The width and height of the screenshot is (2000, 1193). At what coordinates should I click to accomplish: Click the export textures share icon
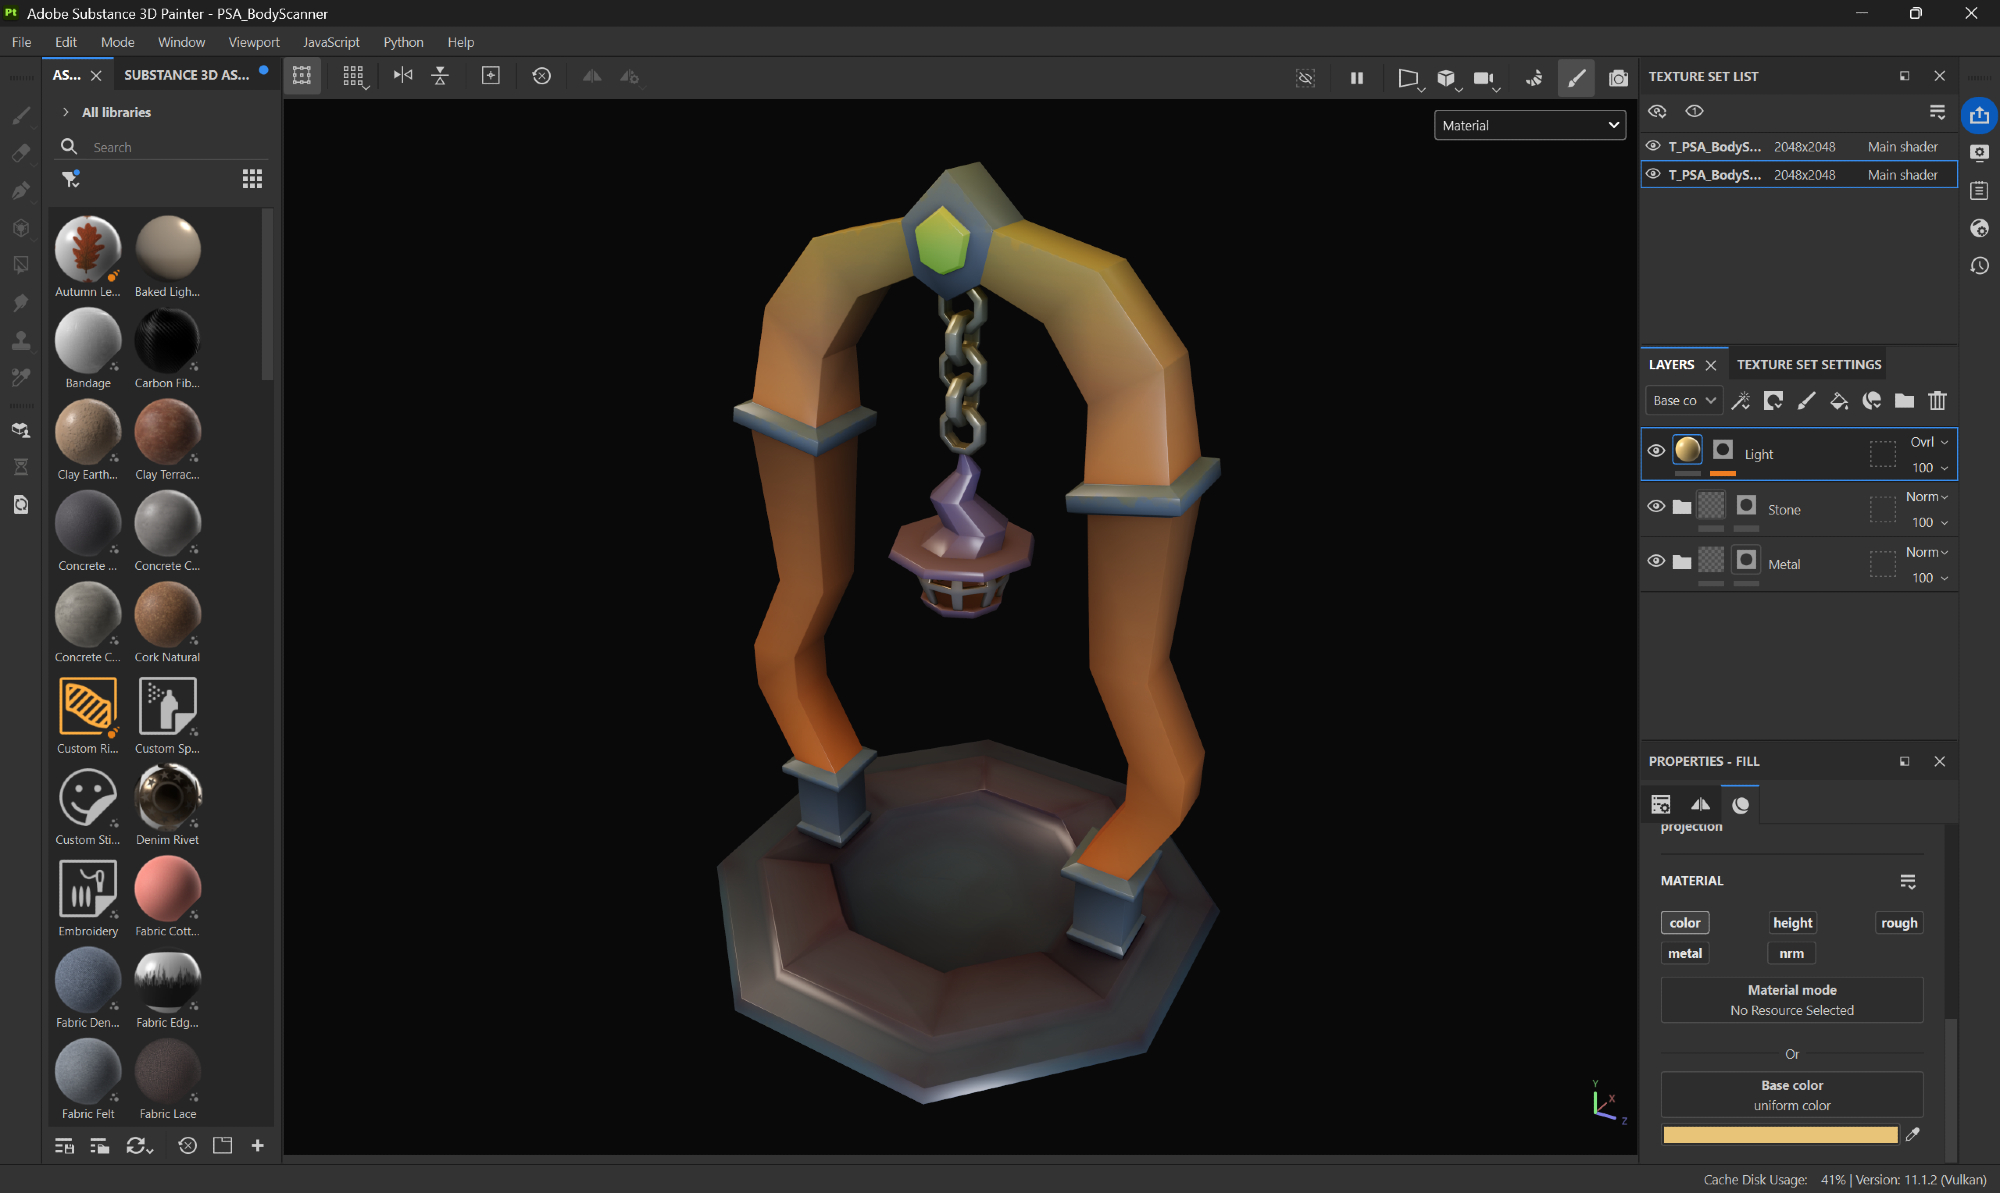point(1979,115)
